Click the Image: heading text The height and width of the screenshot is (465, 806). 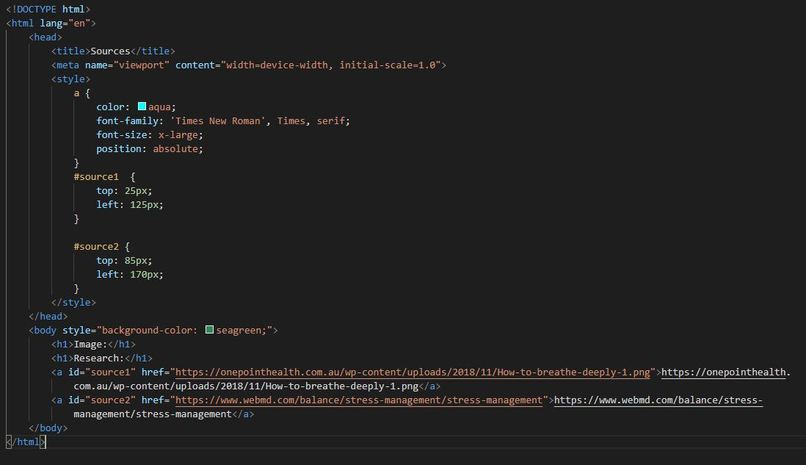pyautogui.click(x=90, y=344)
